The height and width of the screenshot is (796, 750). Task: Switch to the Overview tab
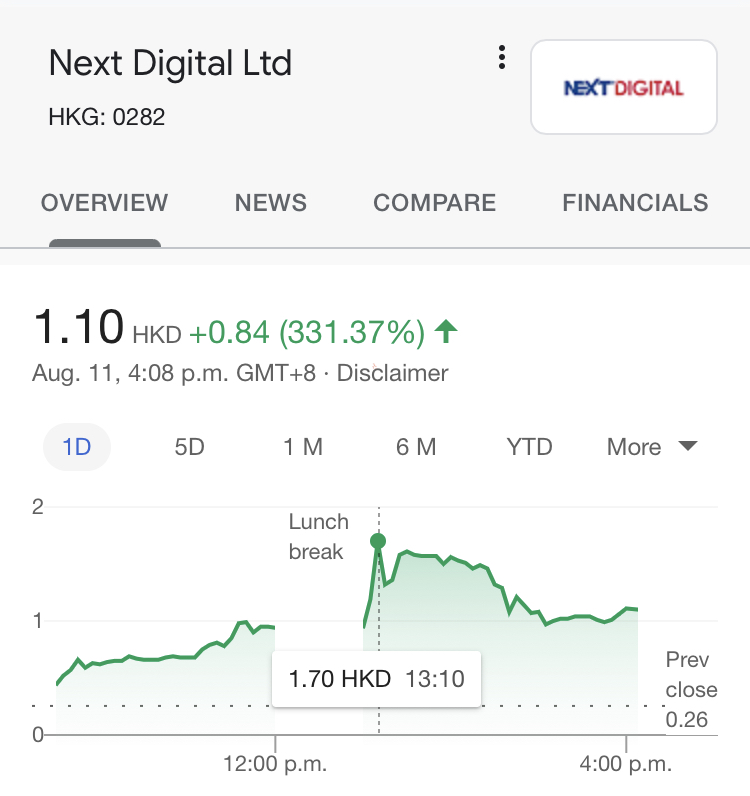[104, 203]
